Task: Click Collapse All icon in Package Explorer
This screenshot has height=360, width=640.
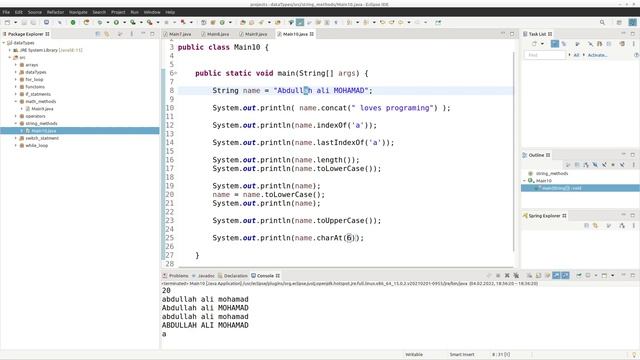Action: tap(98, 34)
